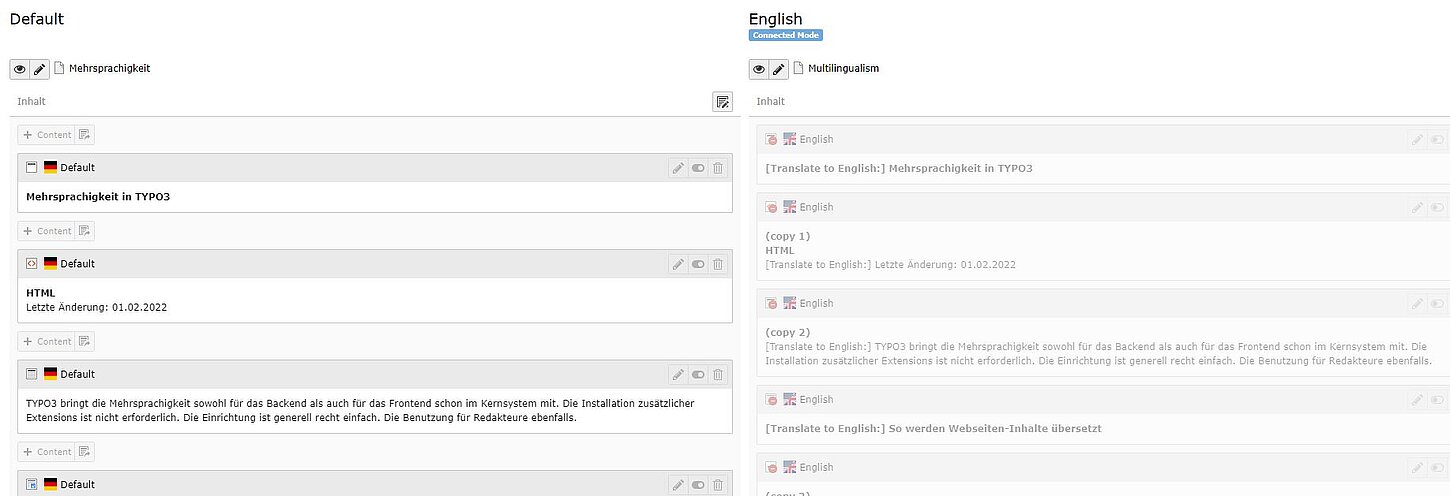Viewport: 1450px width, 496px height.
Task: Delete the Default HTML content element
Action: (718, 264)
